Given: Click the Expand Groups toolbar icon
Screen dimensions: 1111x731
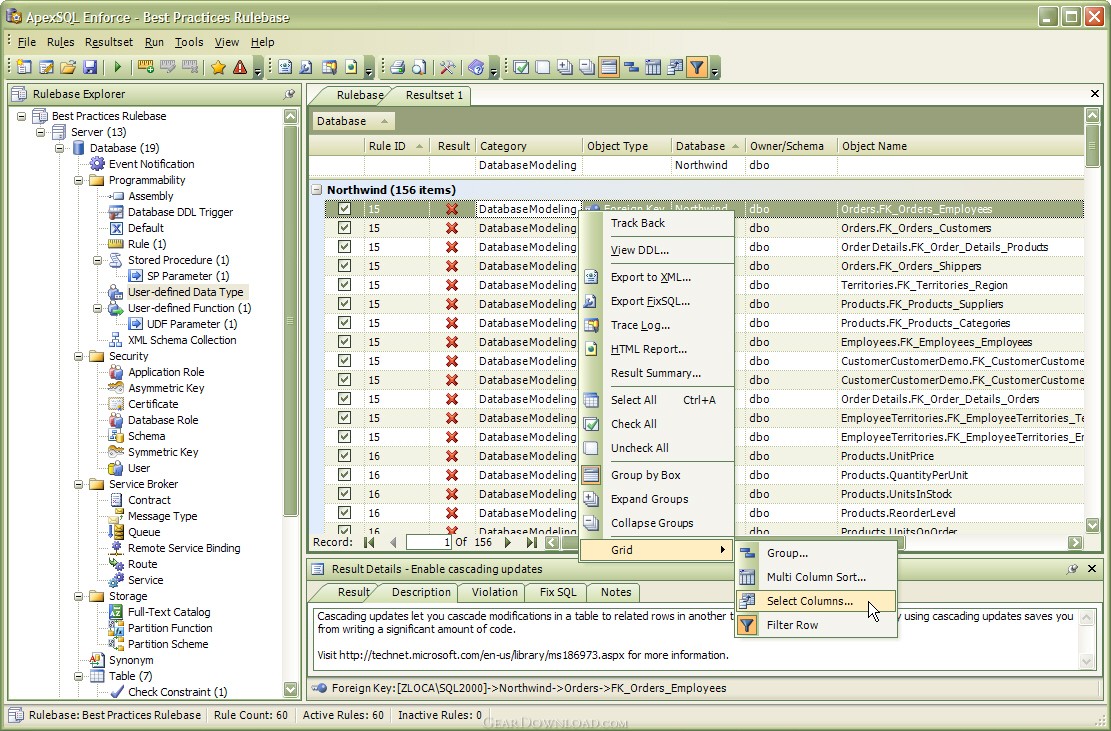Looking at the screenshot, I should 565,67.
